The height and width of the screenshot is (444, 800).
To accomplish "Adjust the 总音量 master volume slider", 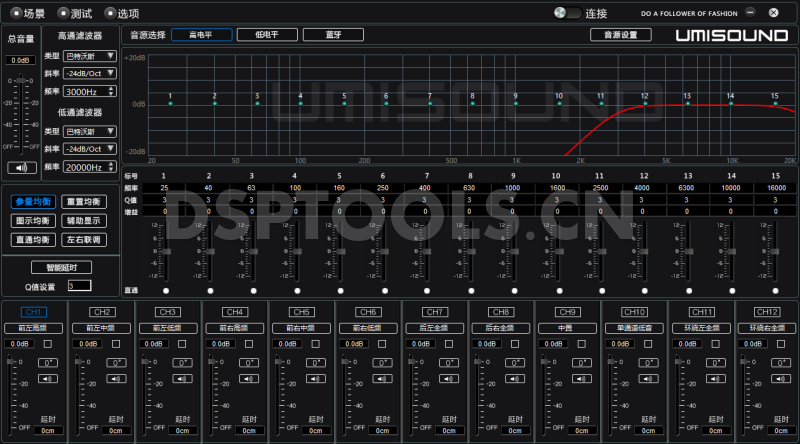I will [21, 80].
